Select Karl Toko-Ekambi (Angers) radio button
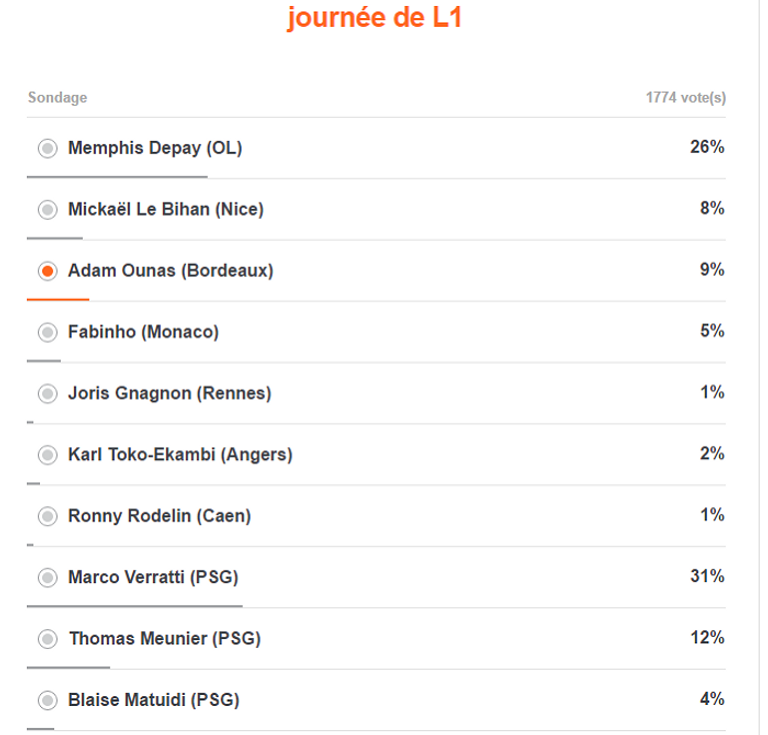The width and height of the screenshot is (768, 735). (47, 455)
